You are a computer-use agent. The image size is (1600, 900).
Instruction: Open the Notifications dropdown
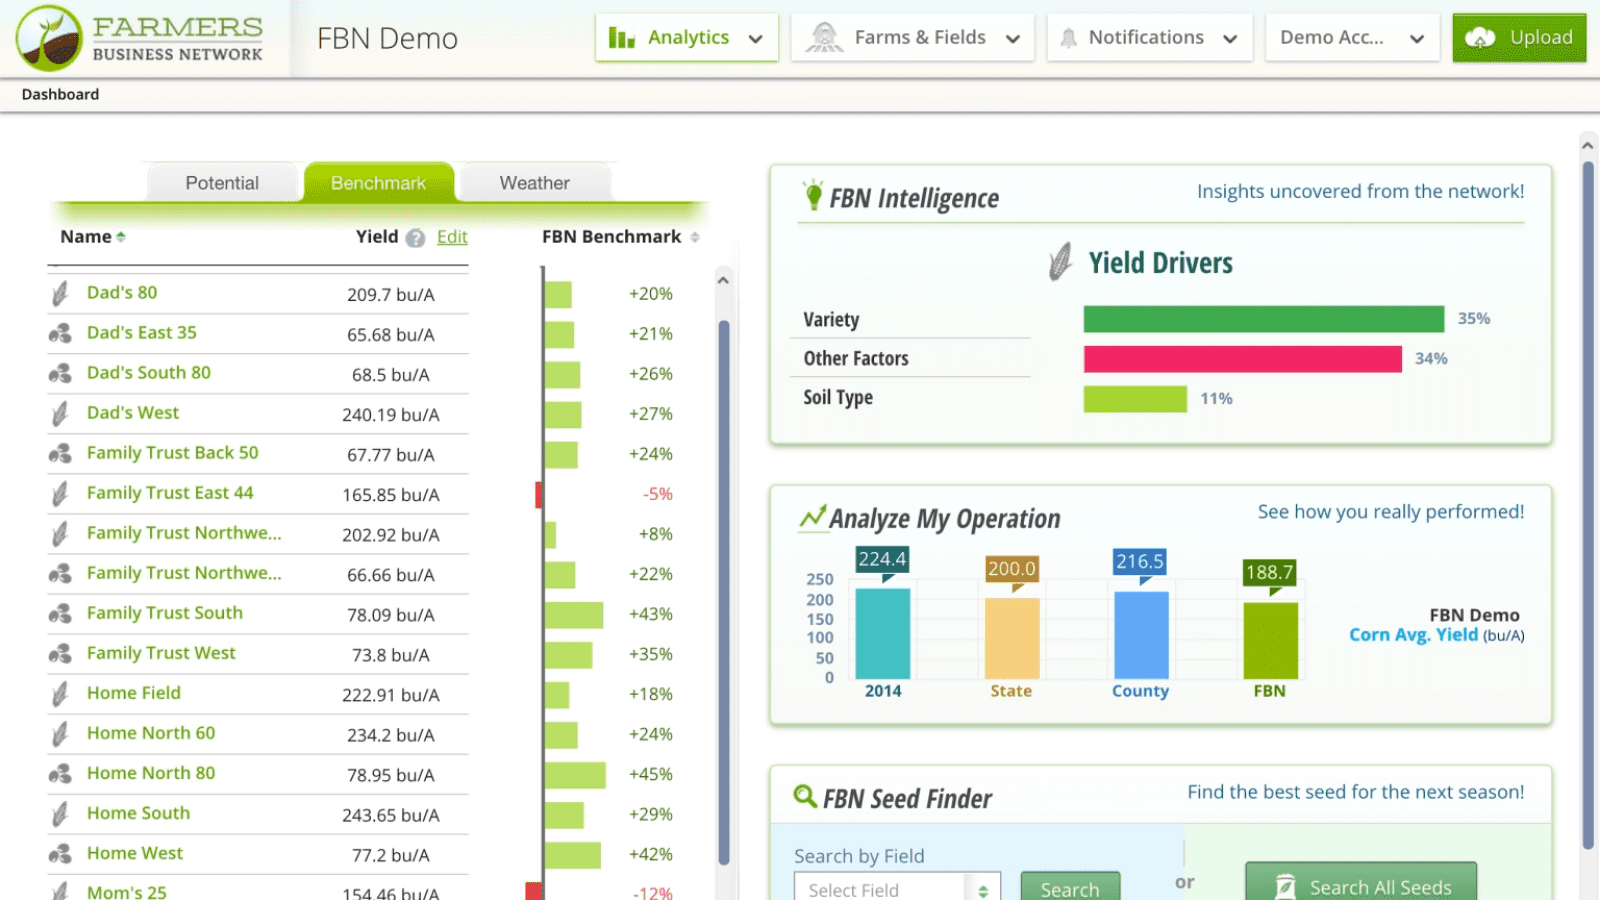[x=1149, y=38]
